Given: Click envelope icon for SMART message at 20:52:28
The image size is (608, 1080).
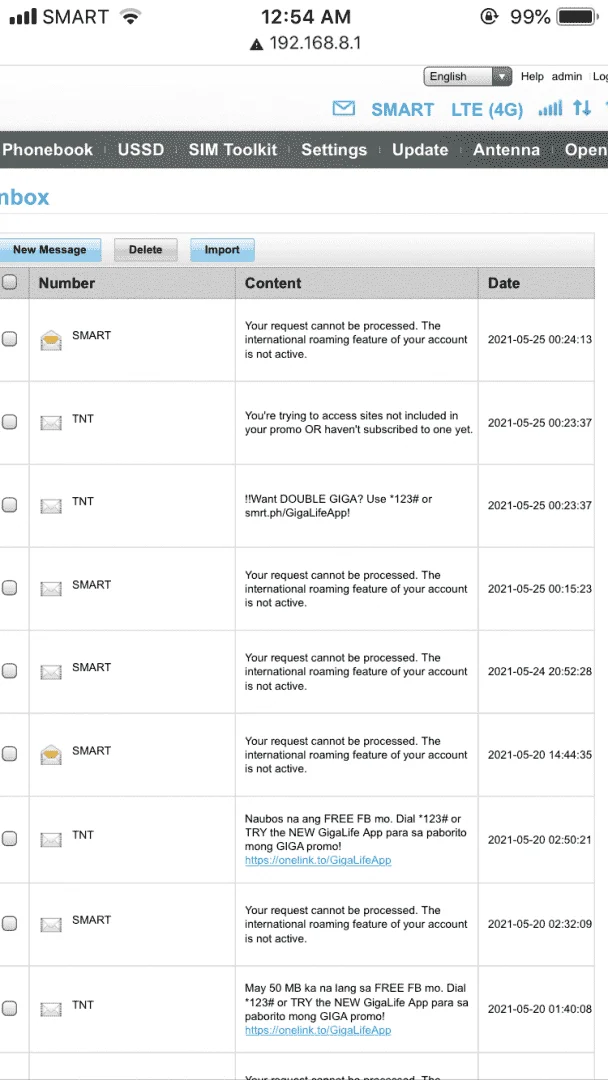Looking at the screenshot, I should tap(51, 672).
